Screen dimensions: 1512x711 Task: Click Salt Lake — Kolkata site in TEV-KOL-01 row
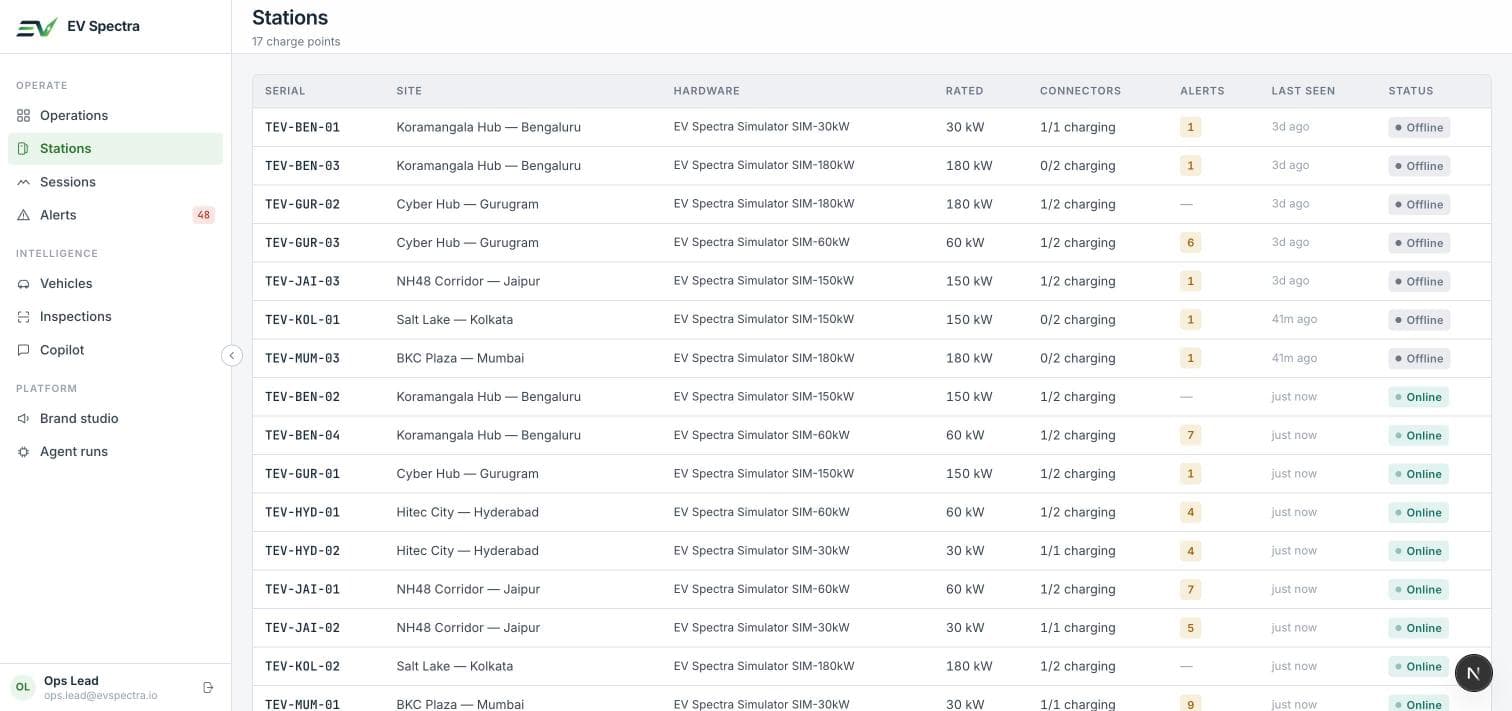point(455,320)
